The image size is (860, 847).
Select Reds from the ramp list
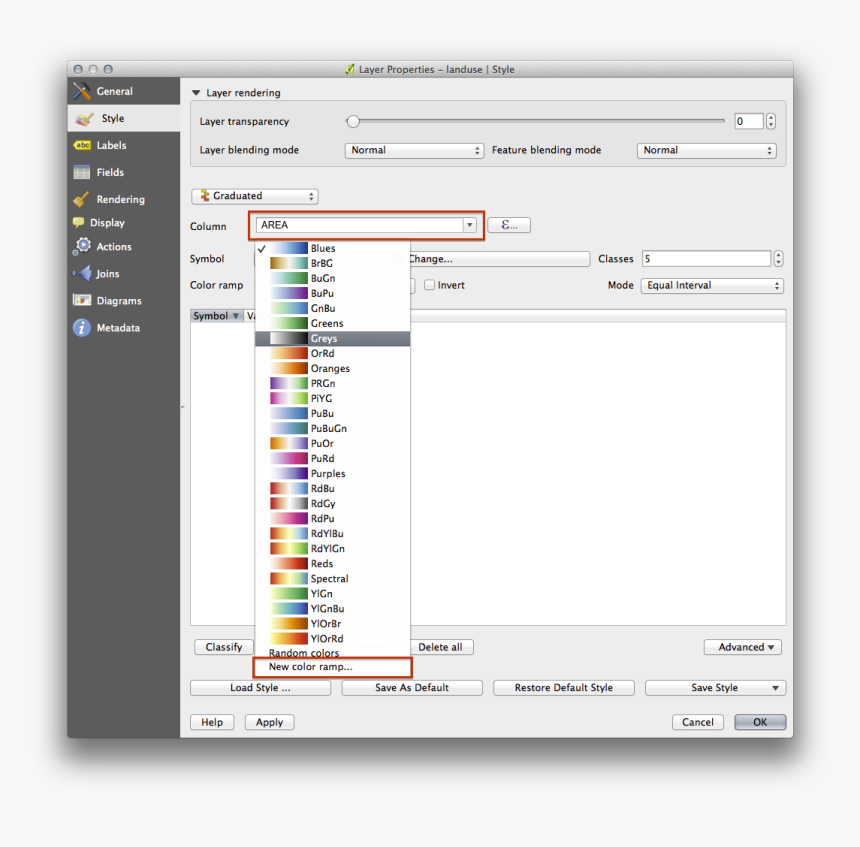(332, 563)
